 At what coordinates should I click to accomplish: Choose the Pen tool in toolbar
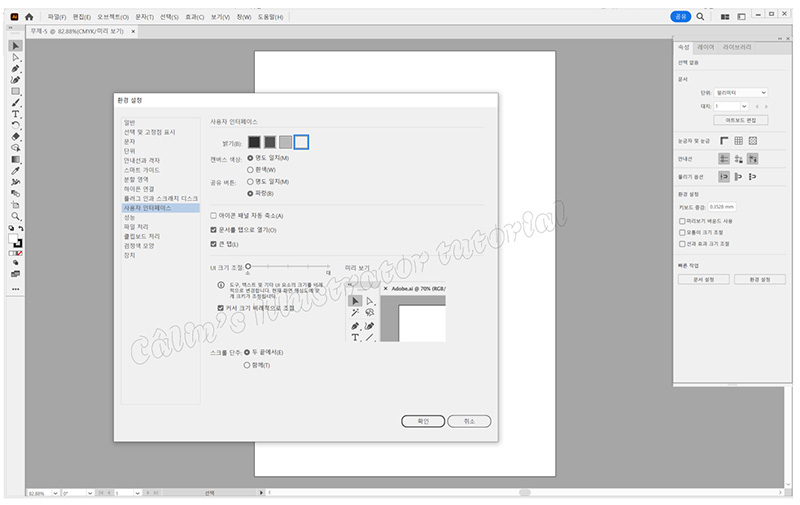click(15, 68)
